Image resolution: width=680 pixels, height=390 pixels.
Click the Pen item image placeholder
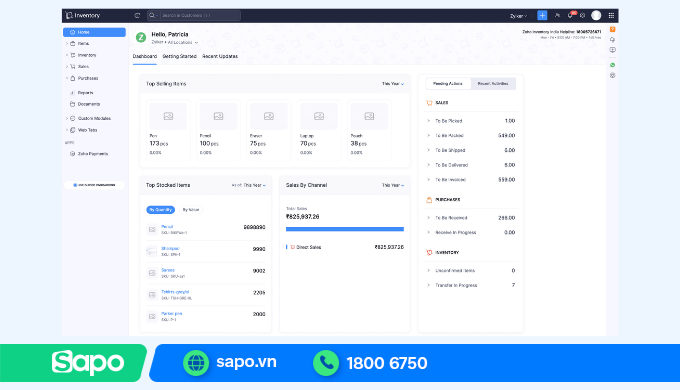[168, 116]
